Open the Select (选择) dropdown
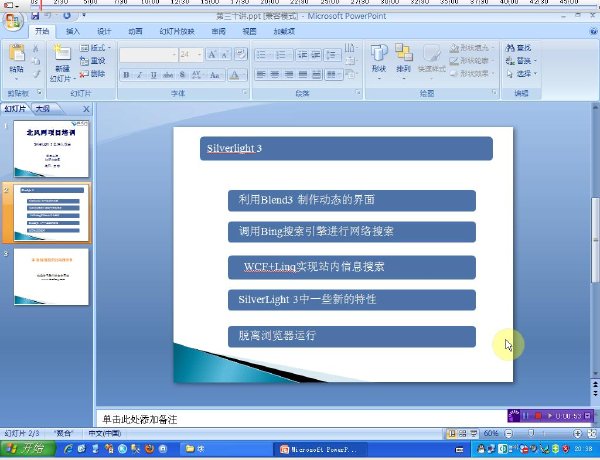Screen dimensions: 600x460 pos(521,73)
